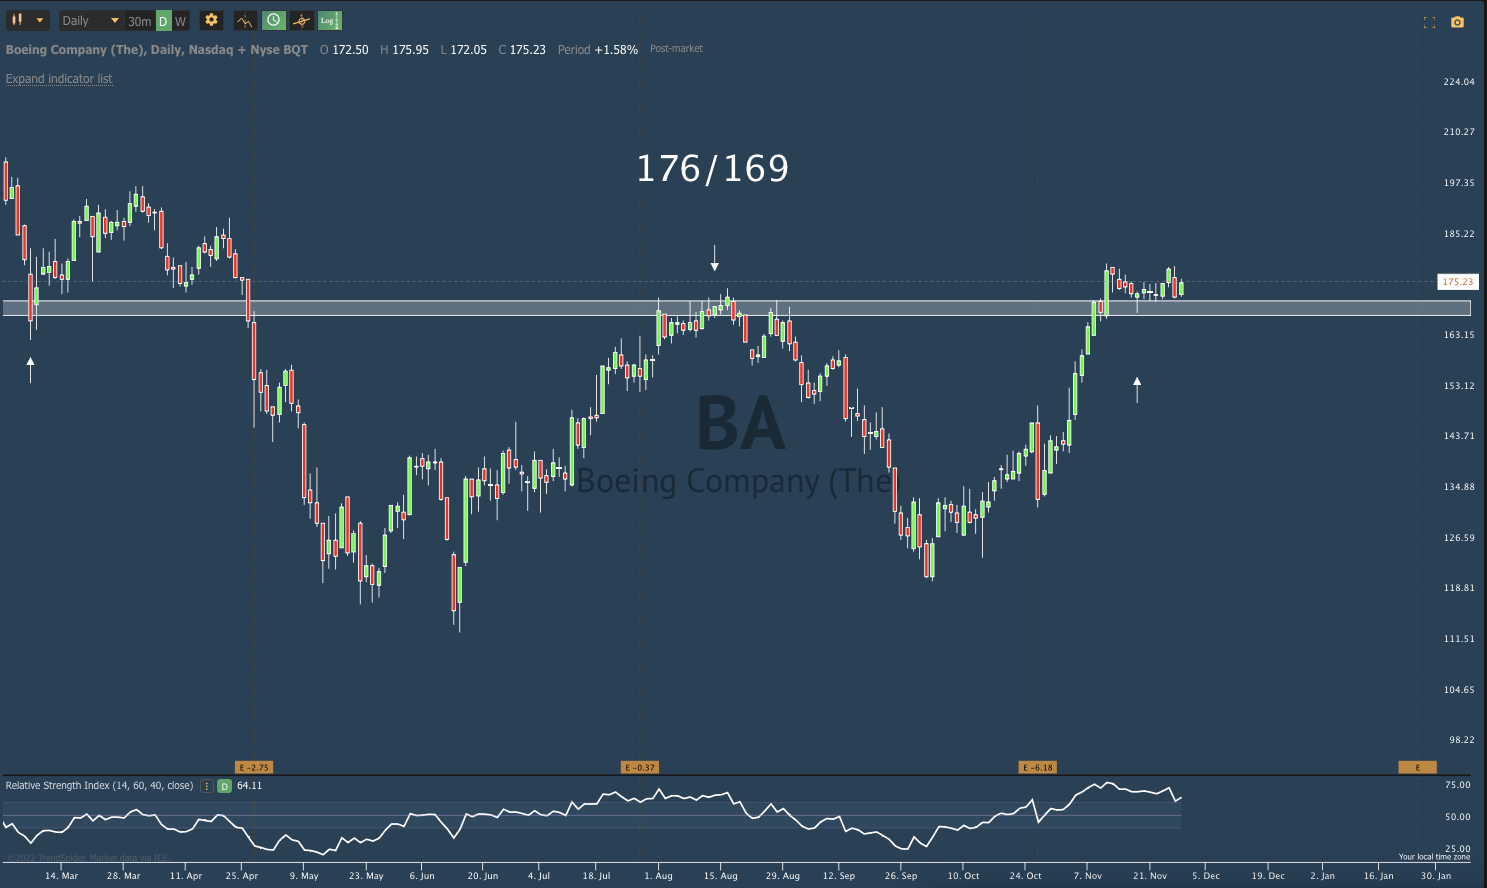Click the 176/169 chart annotation text
Image resolution: width=1487 pixels, height=888 pixels.
tap(713, 168)
